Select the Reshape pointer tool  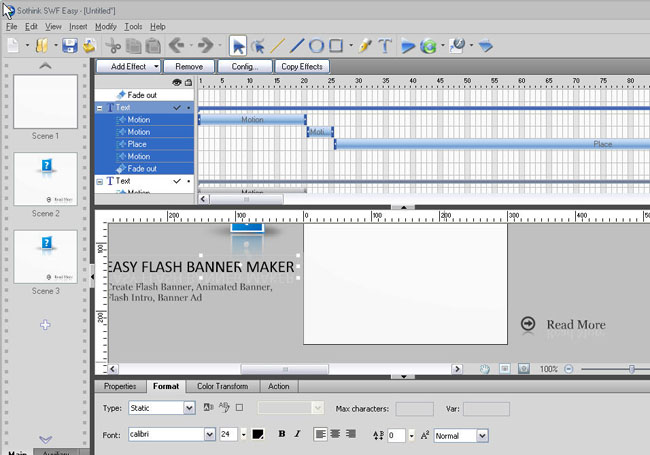(258, 46)
